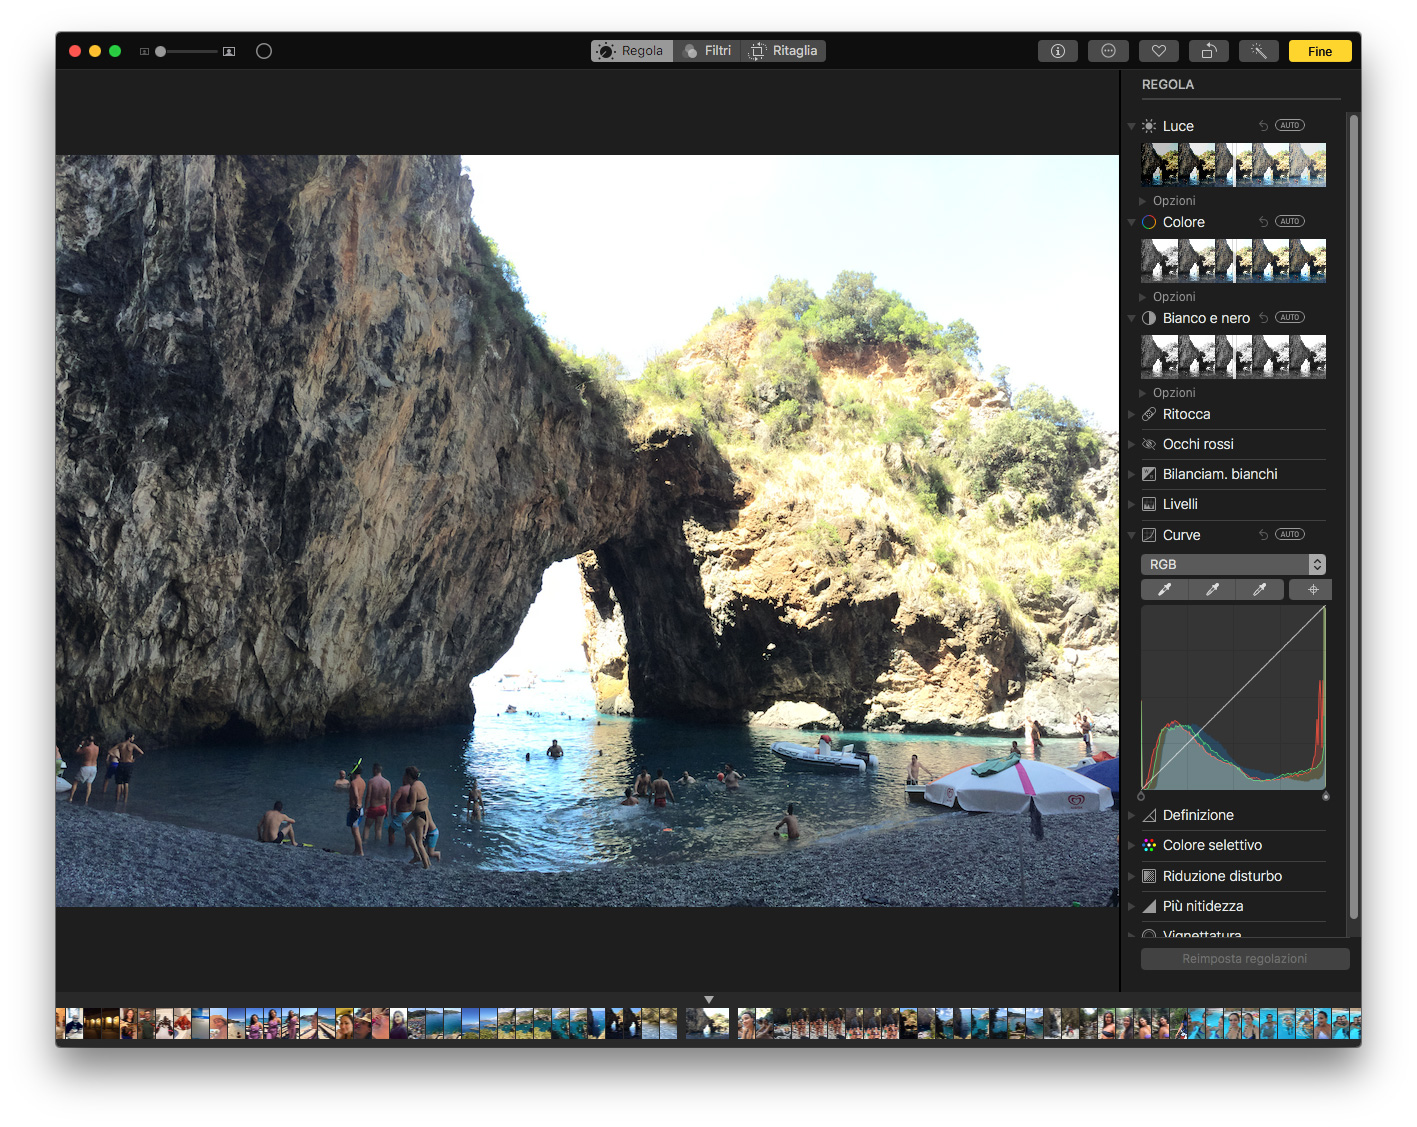Expand the Colore selettivo section
1417x1127 pixels.
[x=1212, y=846]
